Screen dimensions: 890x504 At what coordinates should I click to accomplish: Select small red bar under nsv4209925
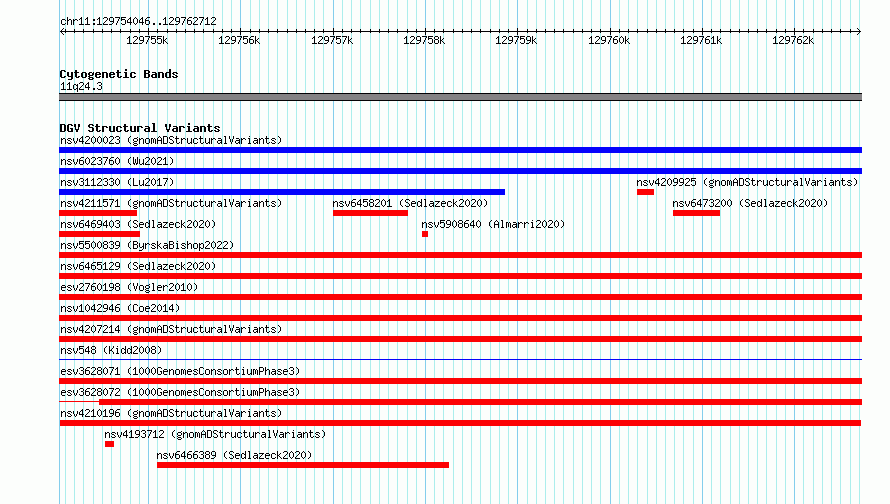click(645, 192)
